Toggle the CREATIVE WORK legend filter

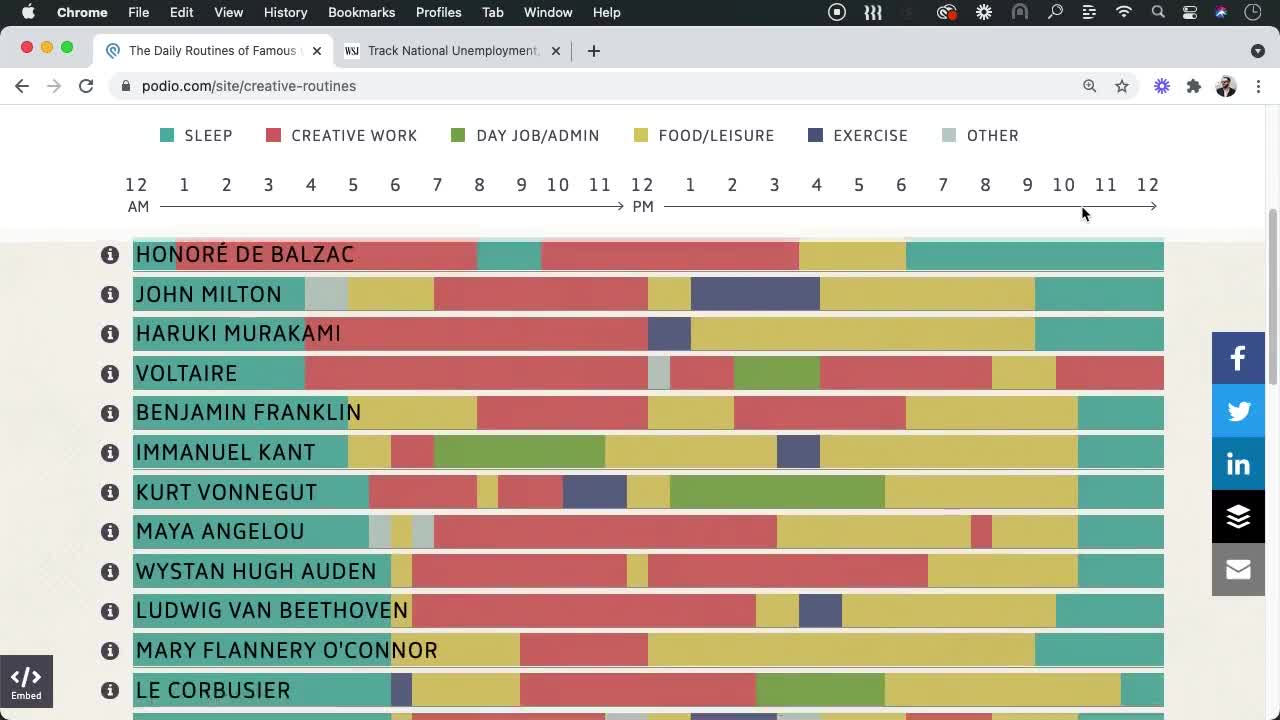(341, 135)
